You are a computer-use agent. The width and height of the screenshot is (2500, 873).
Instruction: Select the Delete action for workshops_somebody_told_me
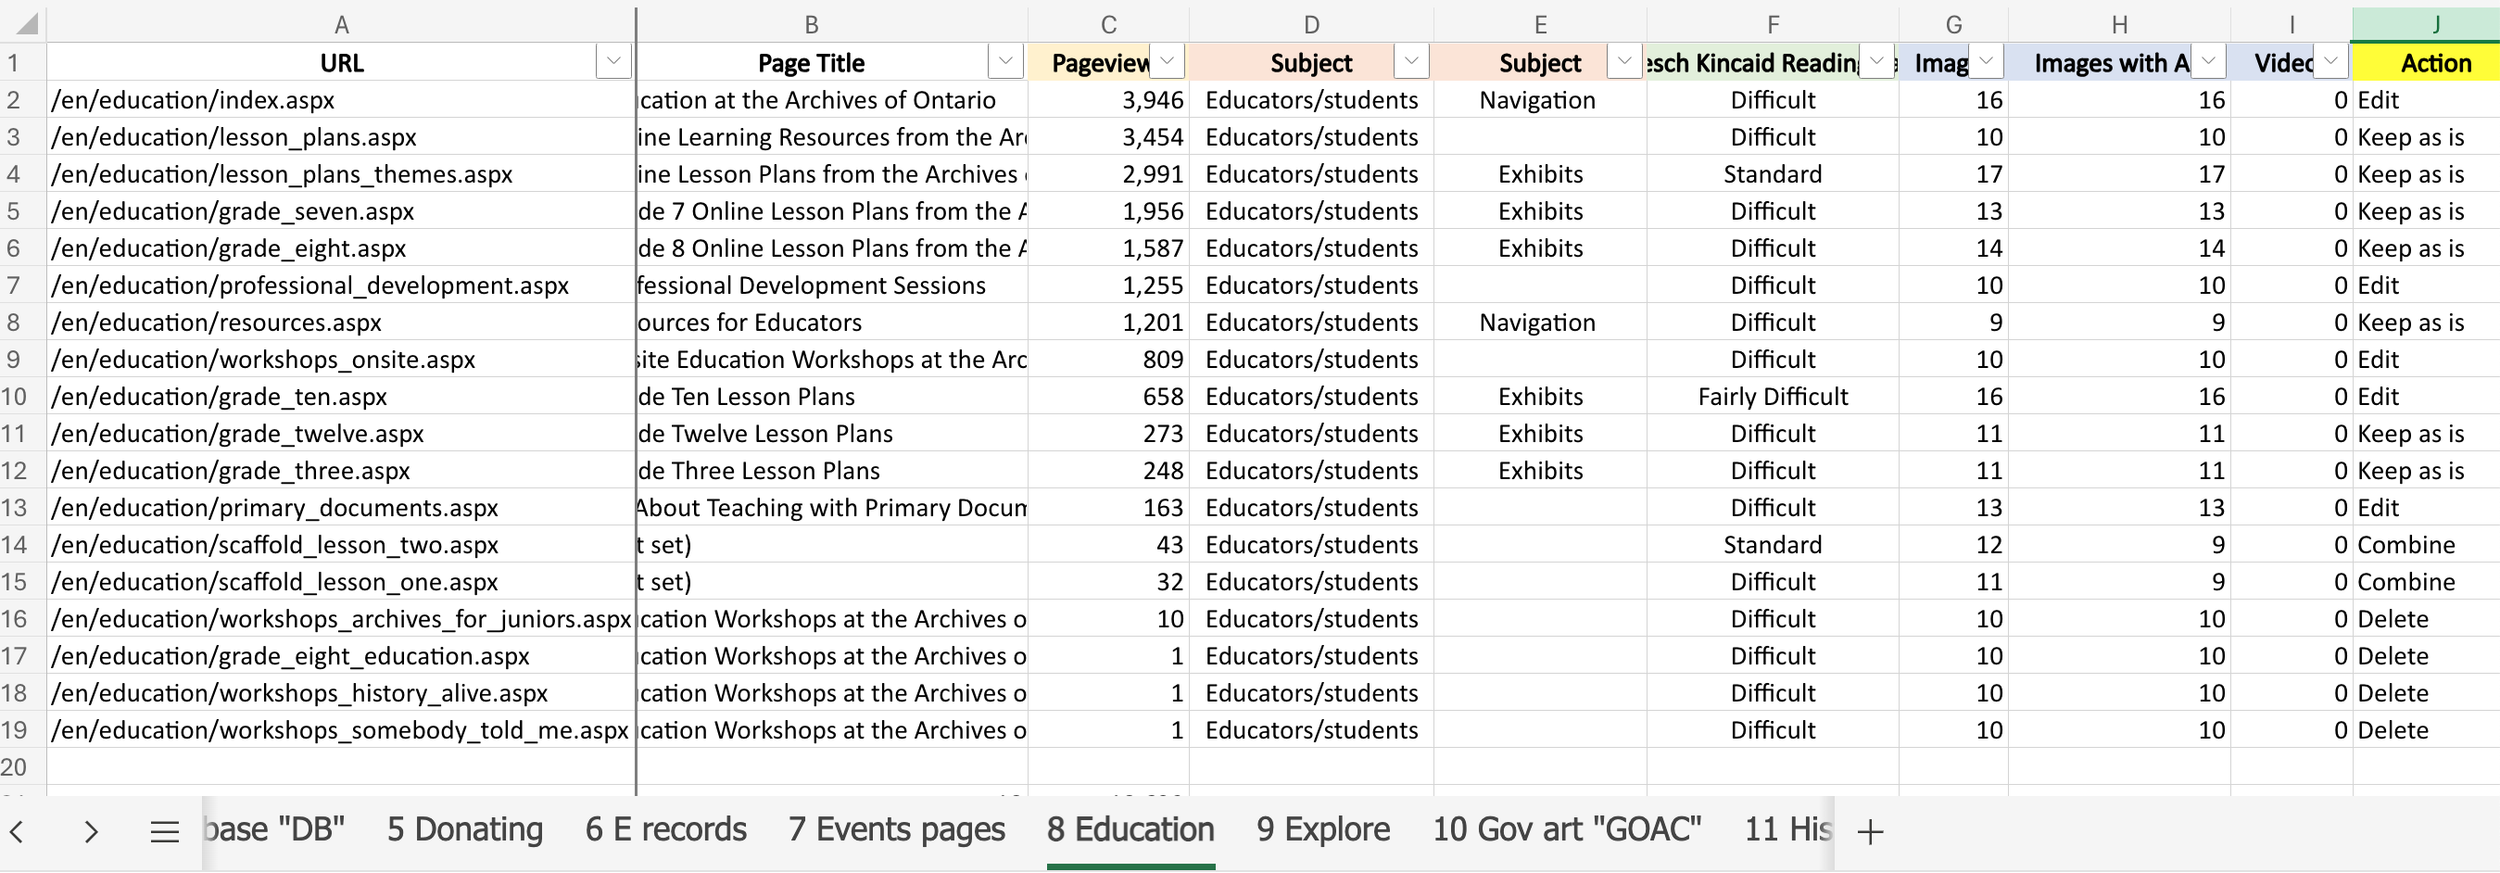[x=2426, y=730]
